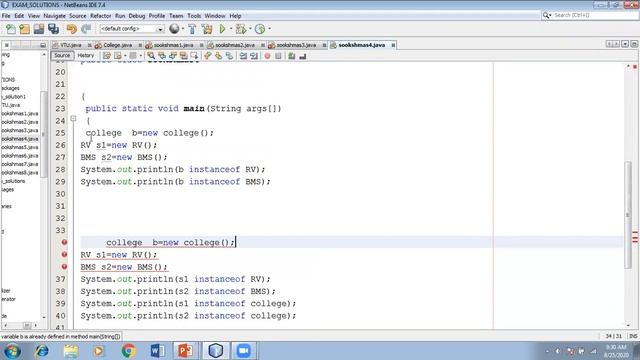Select sookshmas5.java in the project tree
This screenshot has height=360, width=640.
click(20, 147)
